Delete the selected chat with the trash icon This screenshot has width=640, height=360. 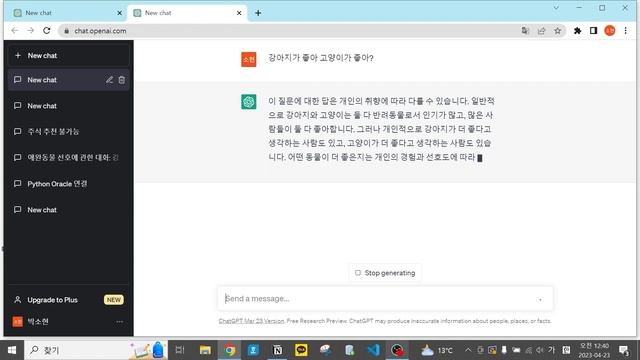click(122, 80)
